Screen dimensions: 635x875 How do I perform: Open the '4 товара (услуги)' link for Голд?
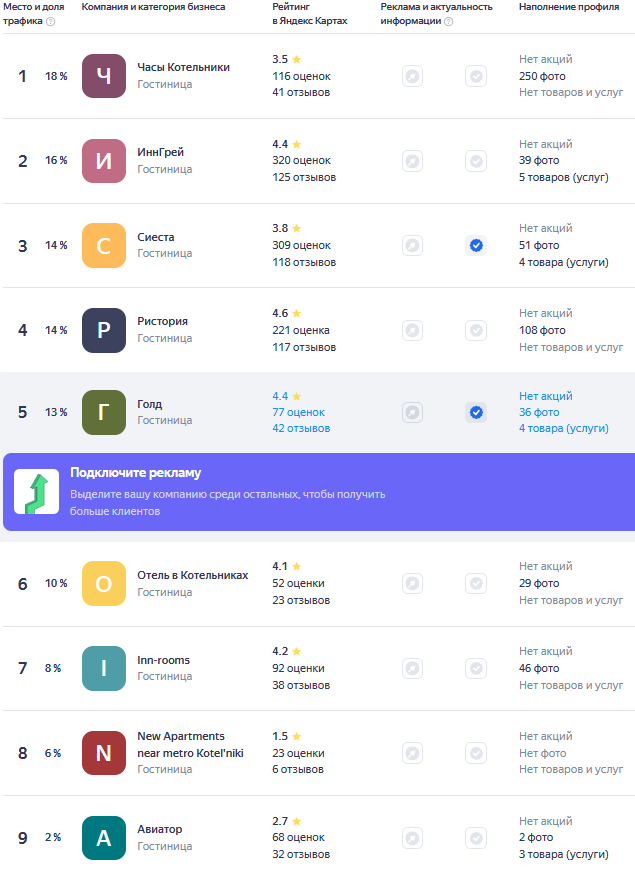(564, 429)
